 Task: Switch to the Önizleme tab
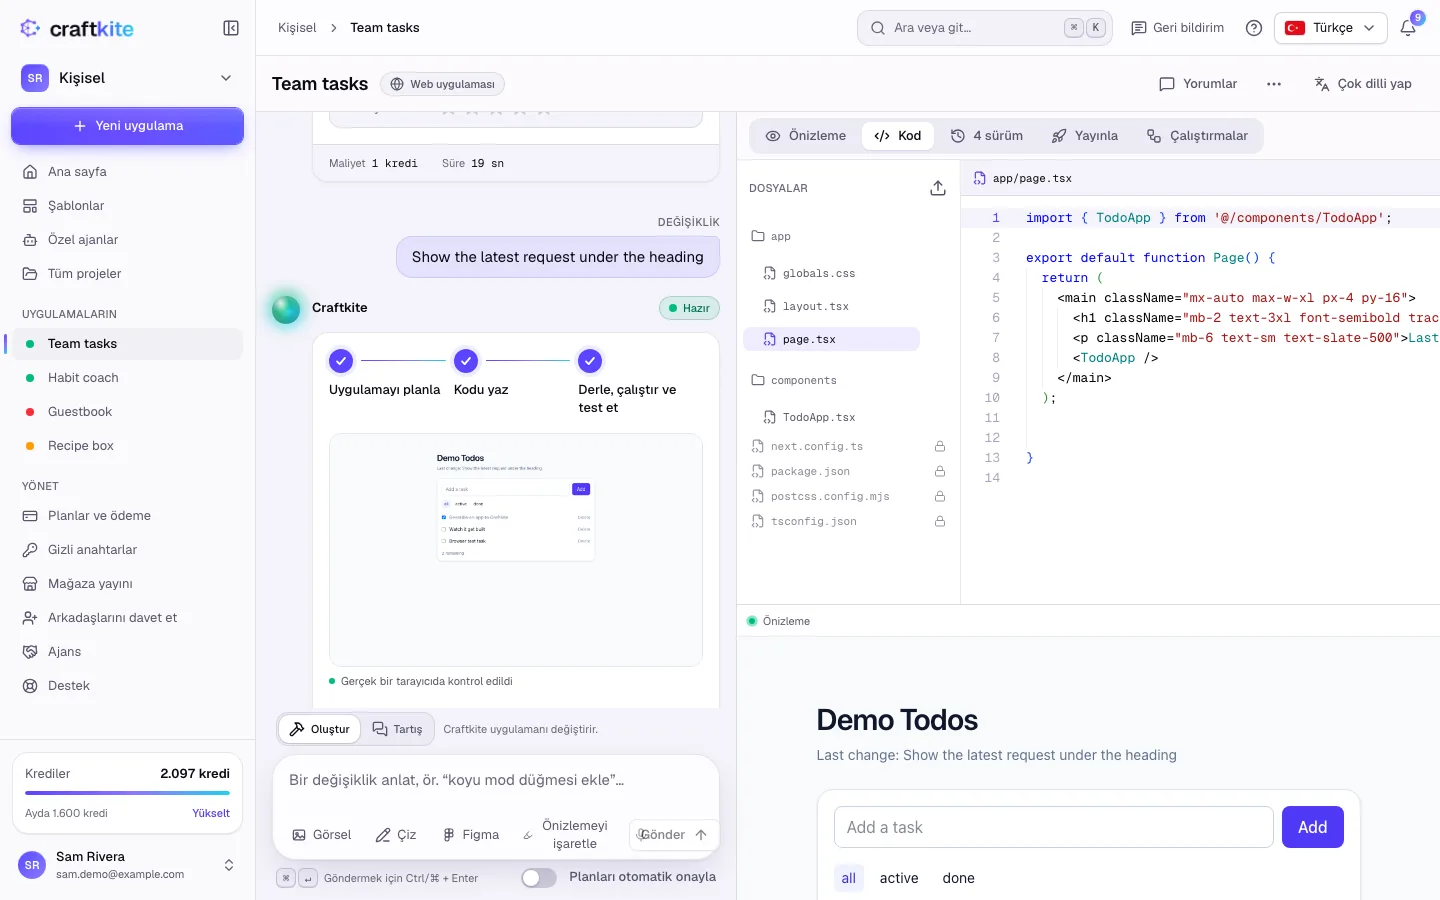pos(806,136)
